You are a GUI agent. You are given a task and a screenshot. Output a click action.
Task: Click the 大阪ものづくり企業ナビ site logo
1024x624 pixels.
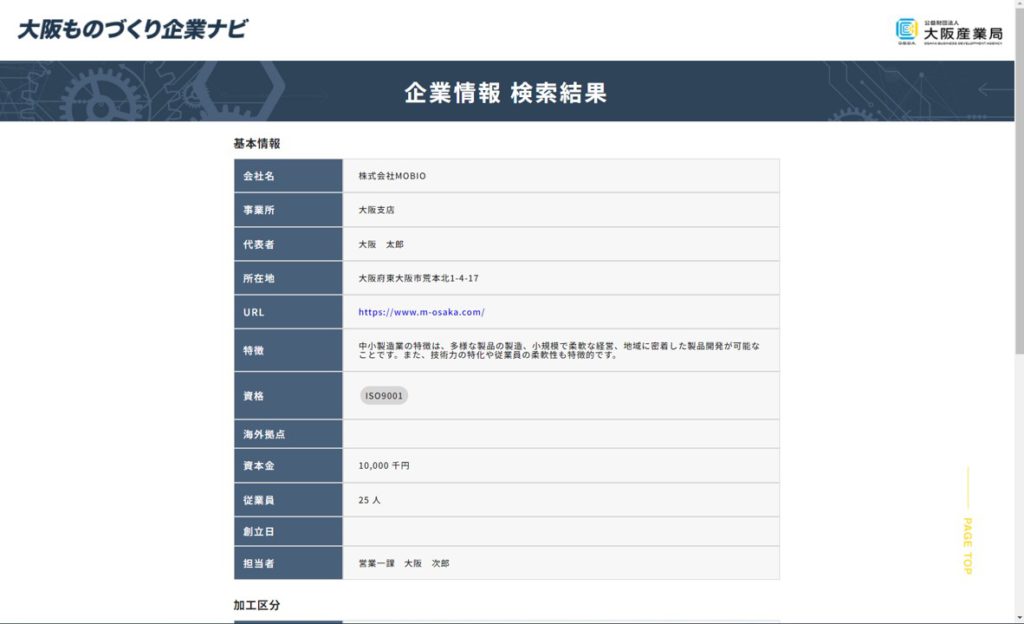(133, 29)
